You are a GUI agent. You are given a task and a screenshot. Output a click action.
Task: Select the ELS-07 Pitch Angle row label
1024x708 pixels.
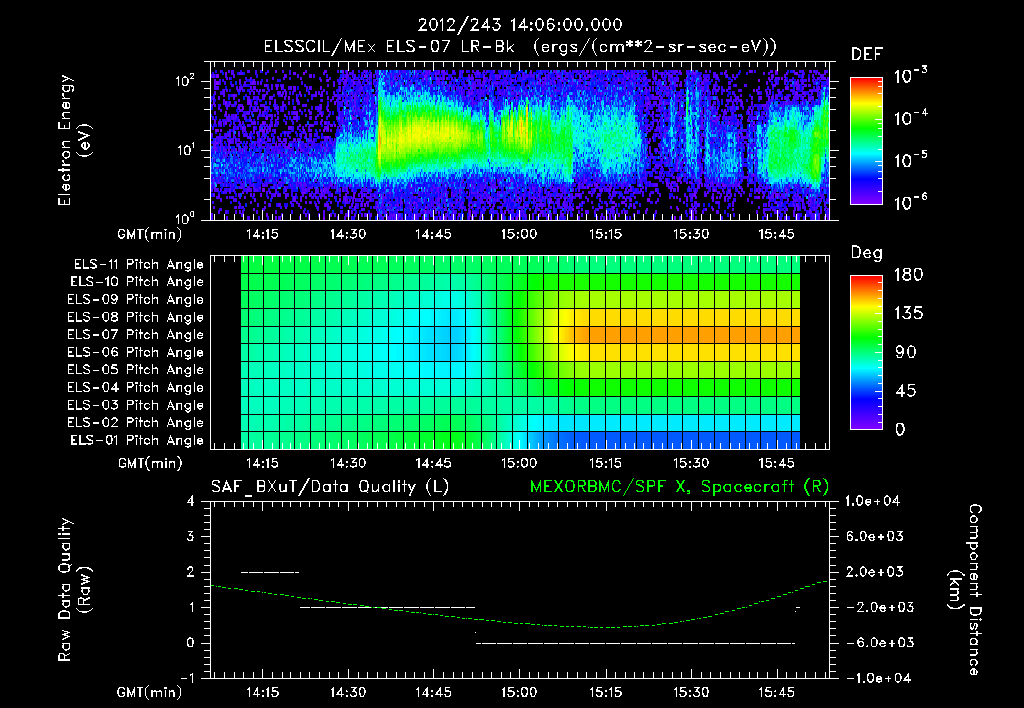pos(135,334)
